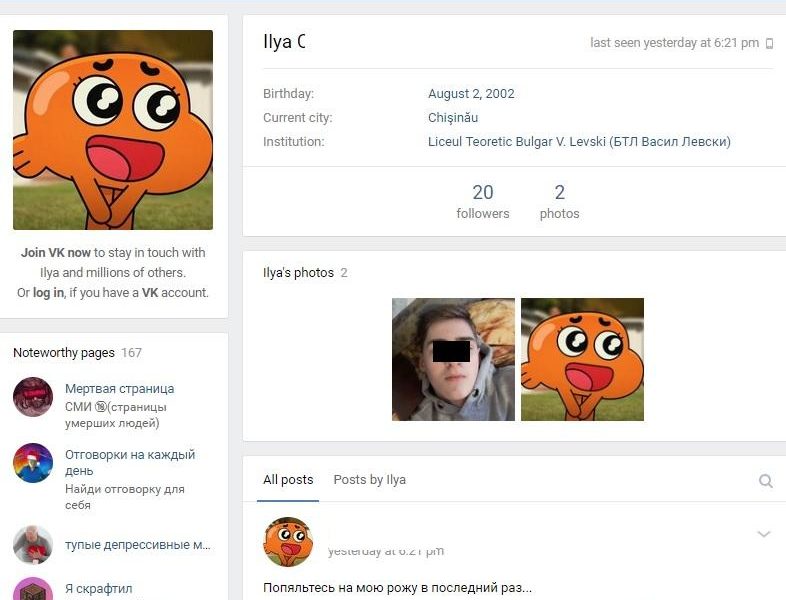Viewport: 786px width, 600px height.
Task: Open the Liceul Teoretic Bulgar V. Levski link
Action: pyautogui.click(x=579, y=142)
